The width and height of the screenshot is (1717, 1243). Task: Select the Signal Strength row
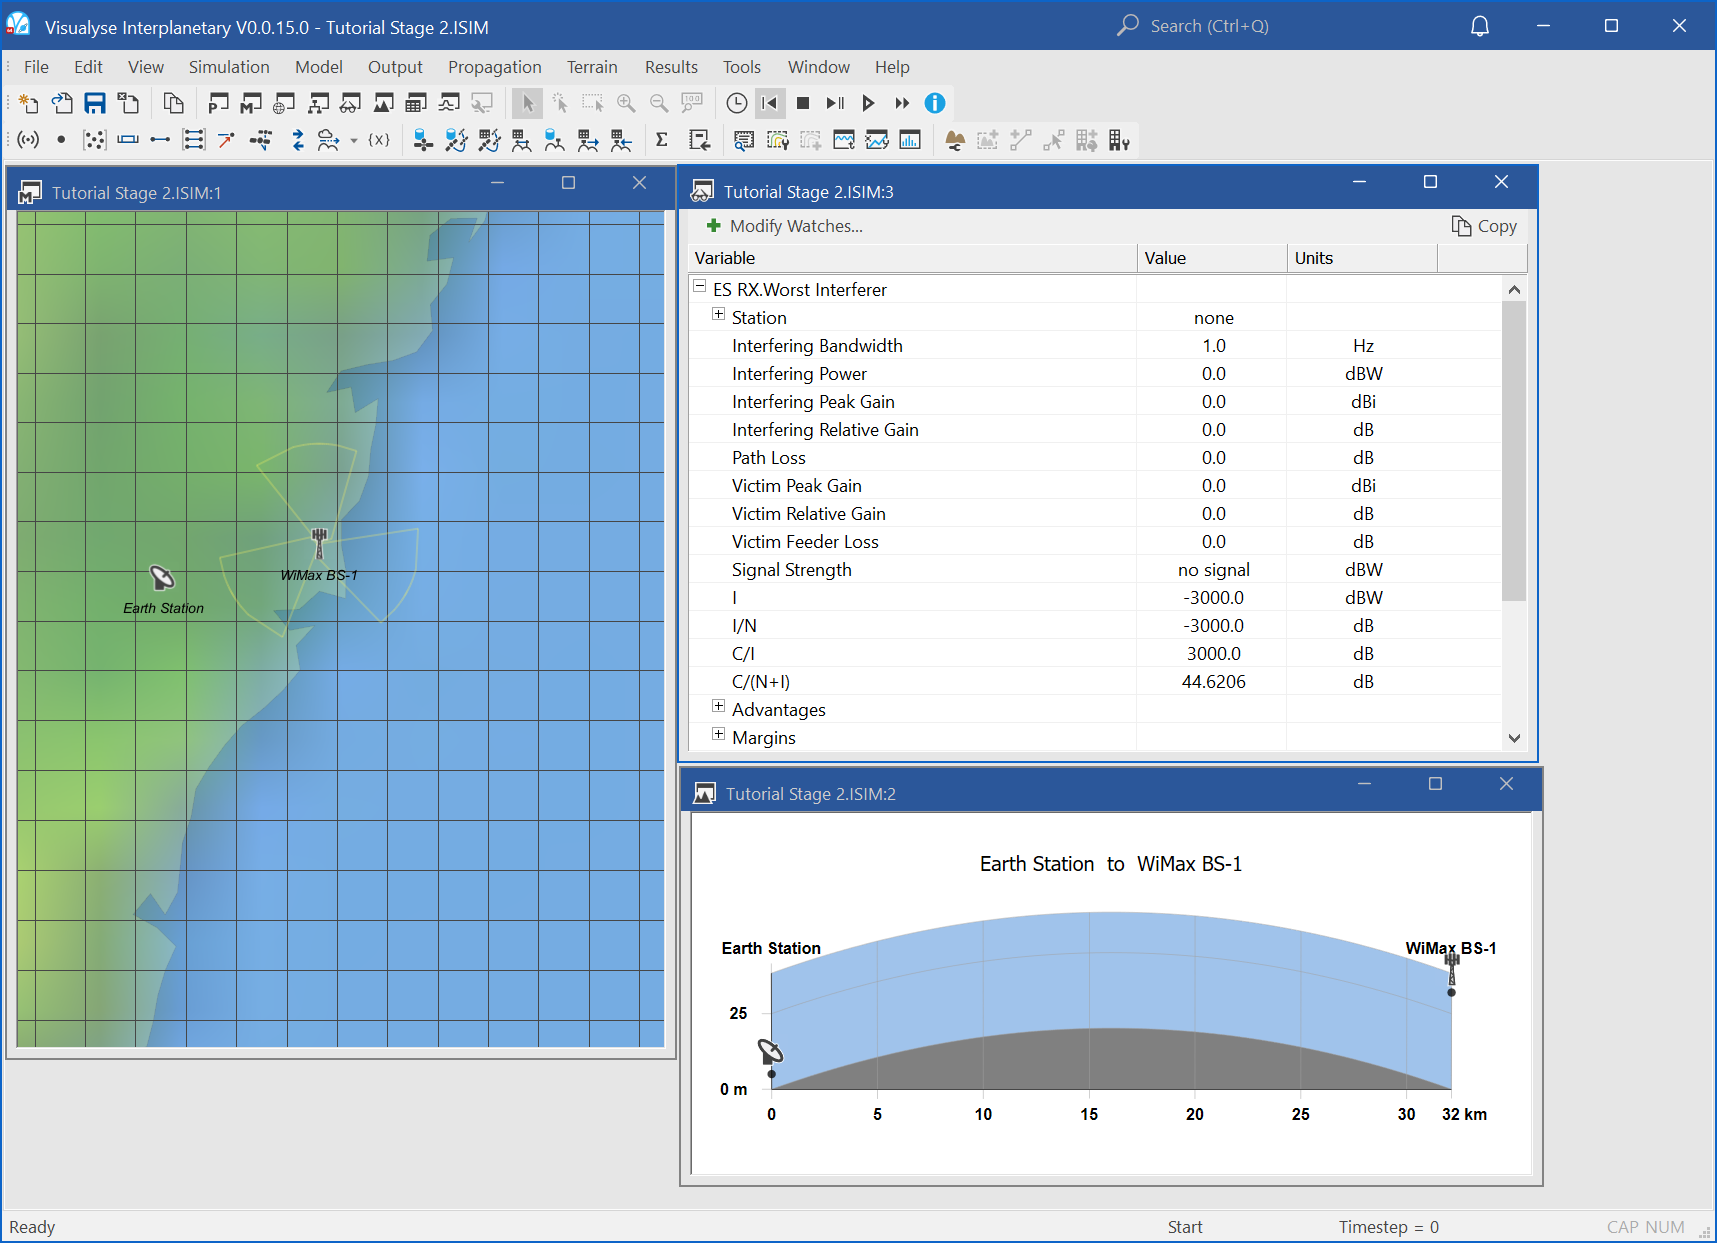1095,570
